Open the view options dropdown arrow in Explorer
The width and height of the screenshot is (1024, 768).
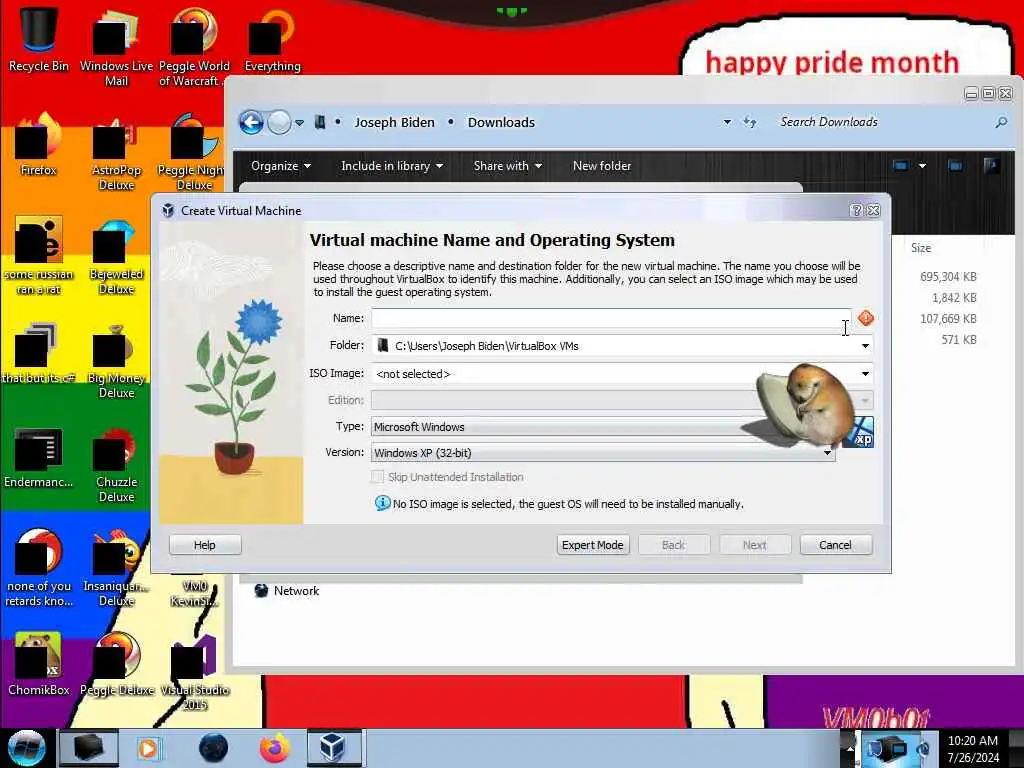point(922,166)
